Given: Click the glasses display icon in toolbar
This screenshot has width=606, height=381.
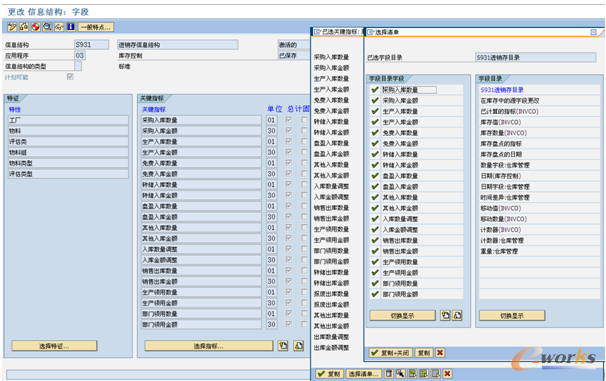Looking at the screenshot, I should coord(59,27).
